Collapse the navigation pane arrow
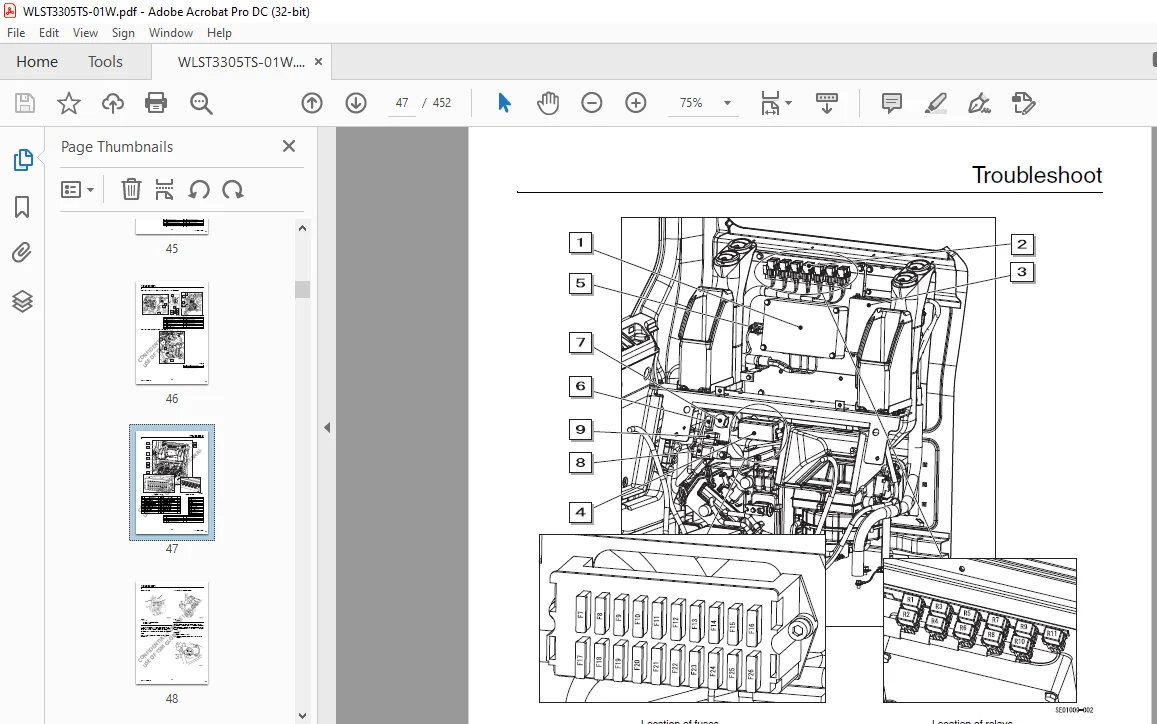Image resolution: width=1157 pixels, height=724 pixels. click(327, 427)
